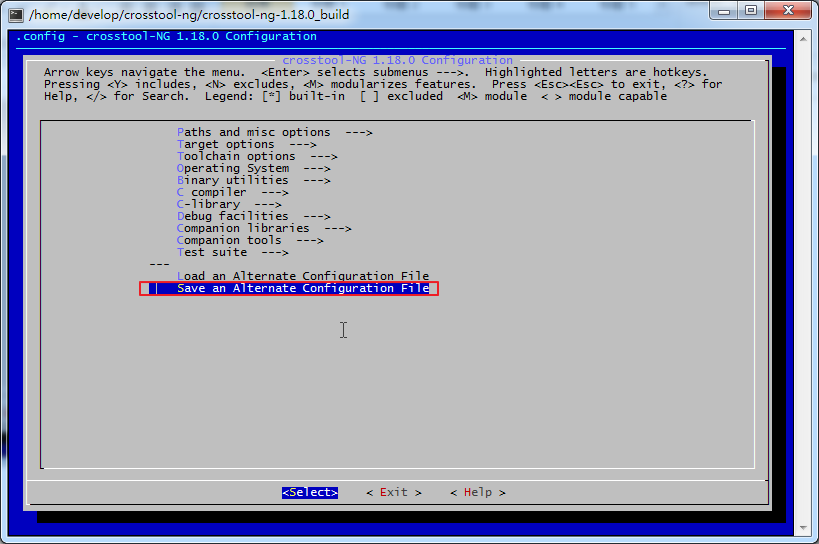Open Test suite submenu

click(x=232, y=252)
